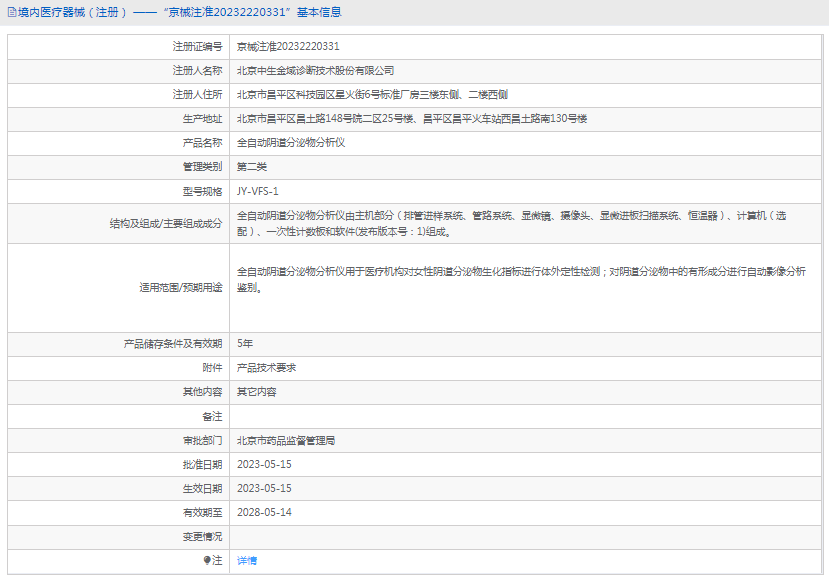Select approving body 北京市药品监督管理局
The height and width of the screenshot is (579, 829).
click(286, 440)
